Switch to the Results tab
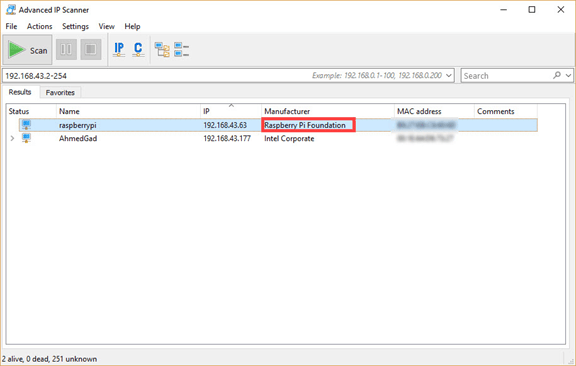The height and width of the screenshot is (366, 576). pos(20,92)
